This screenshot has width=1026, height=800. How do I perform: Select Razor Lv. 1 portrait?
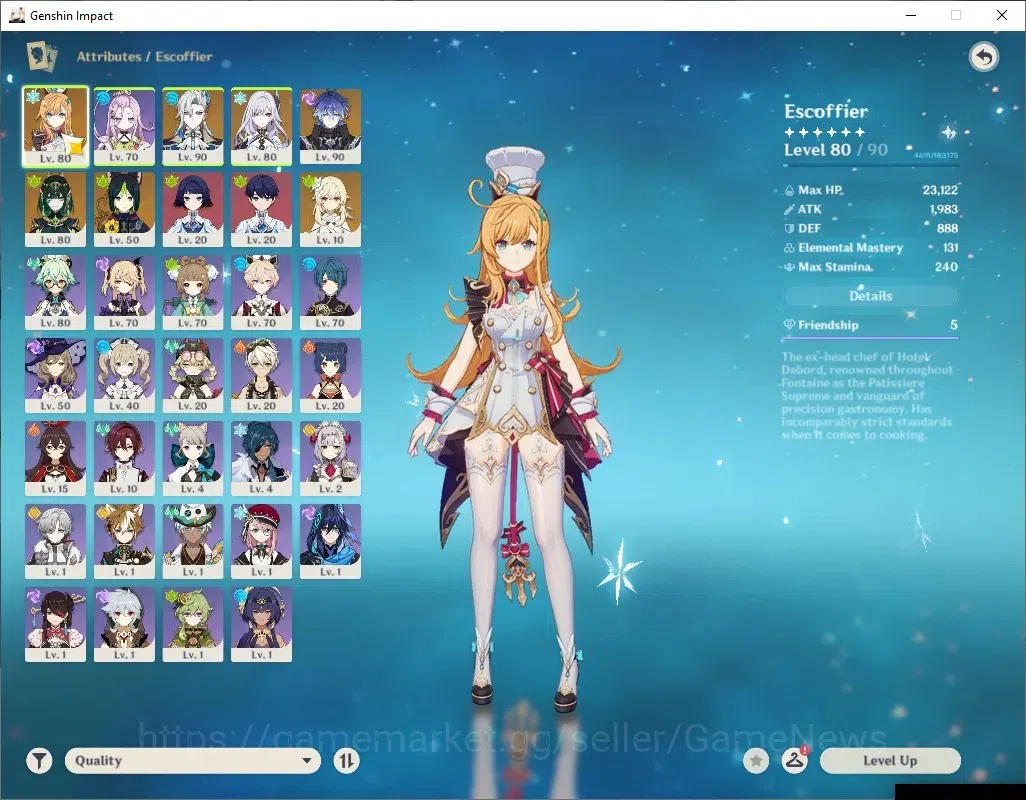[124, 625]
